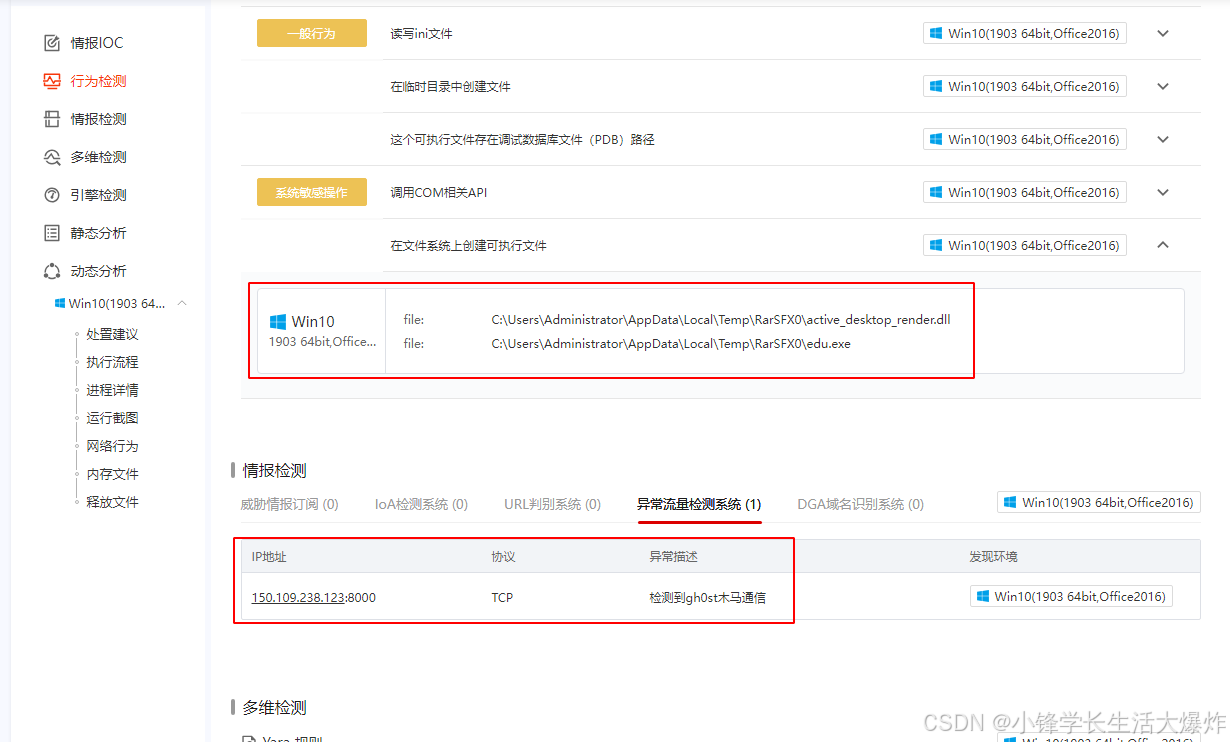Screen dimensions: 1230x742
Task: Open the 多维检测 sidebar icon
Action: (x=52, y=157)
